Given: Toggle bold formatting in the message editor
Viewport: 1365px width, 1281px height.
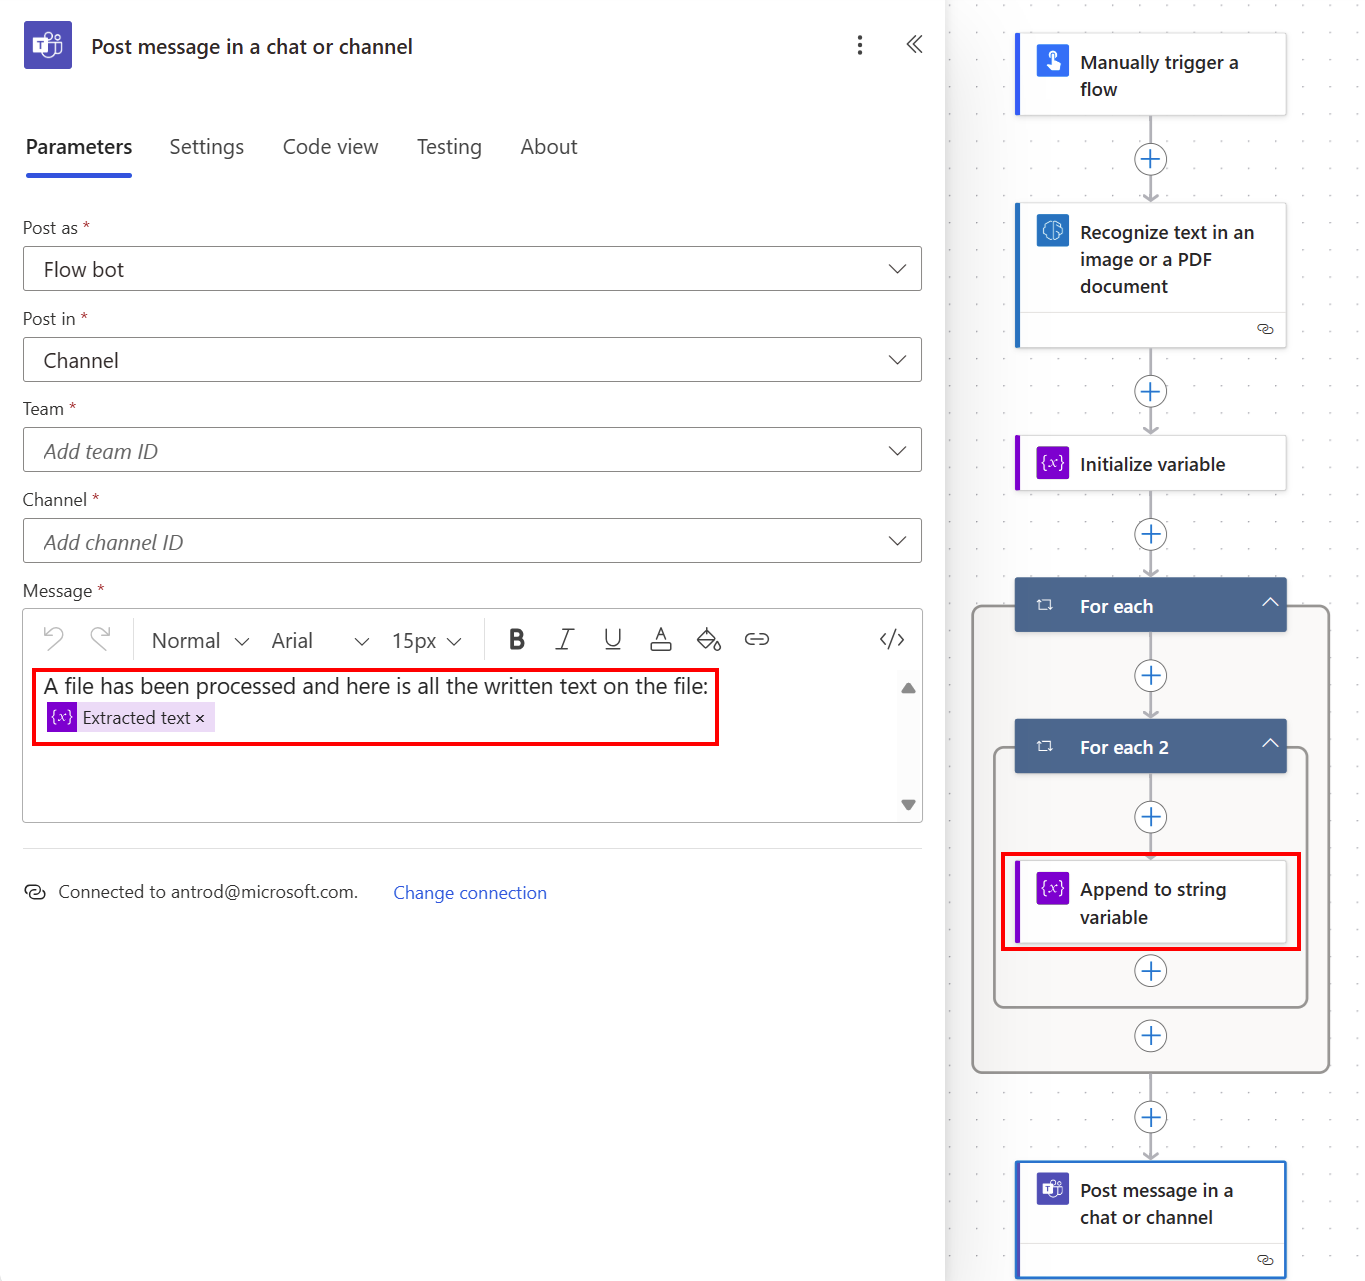Looking at the screenshot, I should tap(516, 639).
